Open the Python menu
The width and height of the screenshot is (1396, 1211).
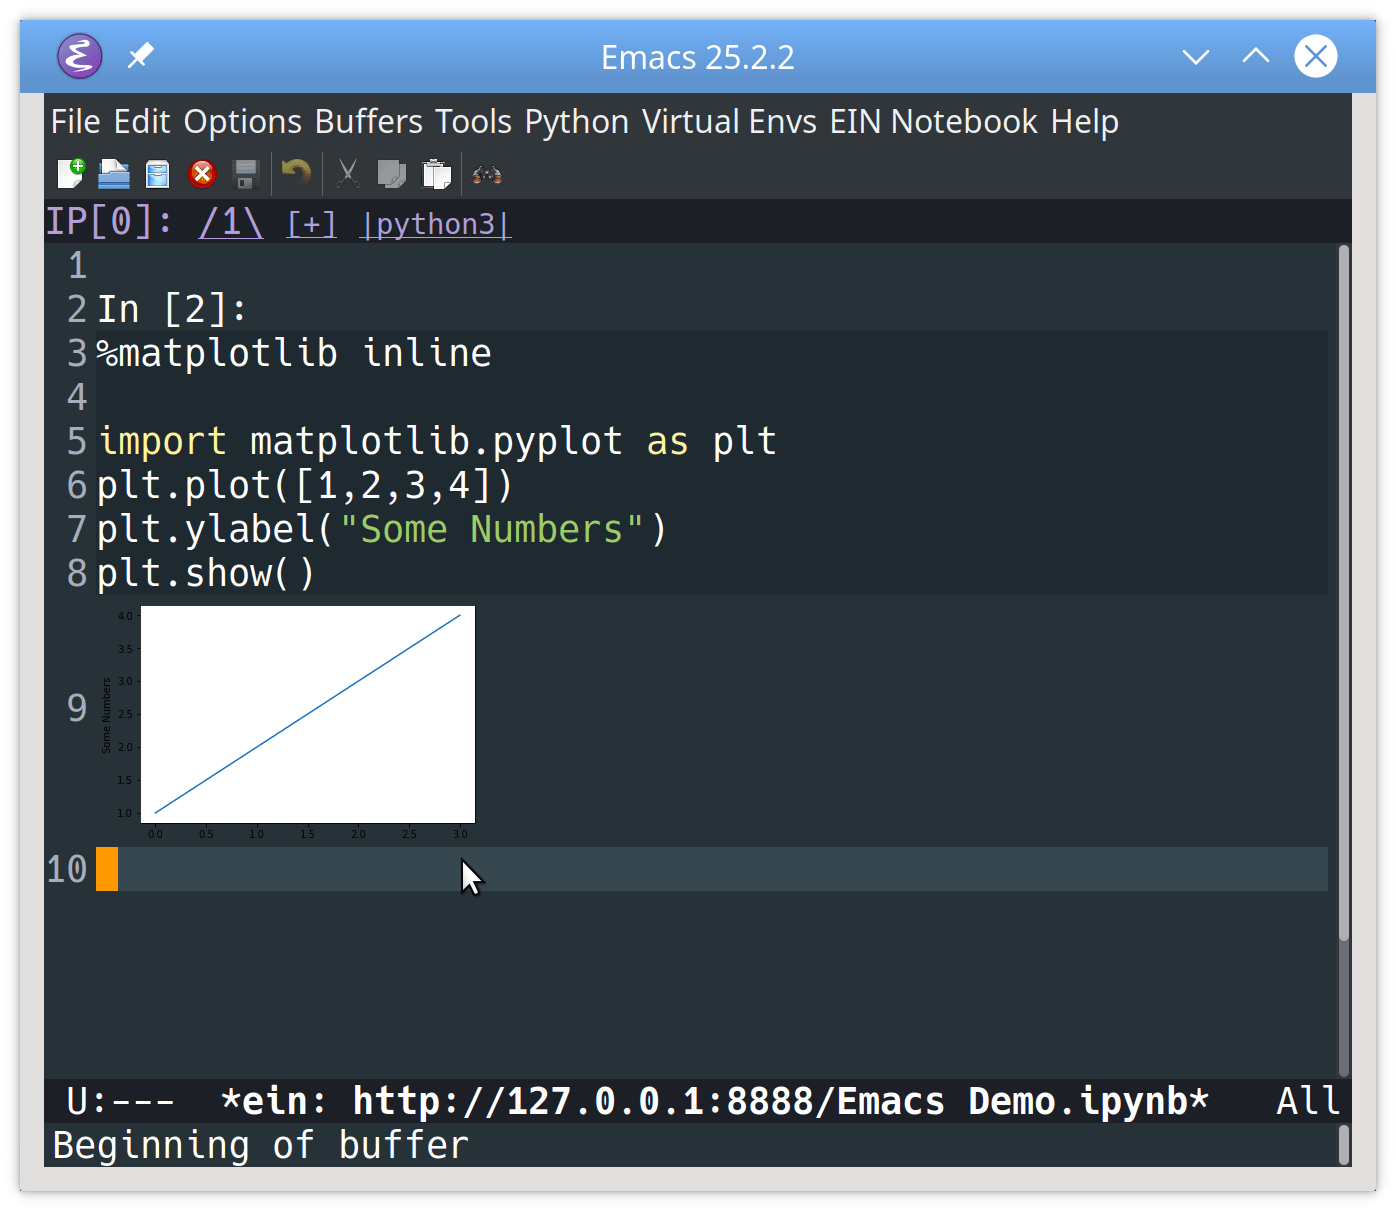coord(576,121)
